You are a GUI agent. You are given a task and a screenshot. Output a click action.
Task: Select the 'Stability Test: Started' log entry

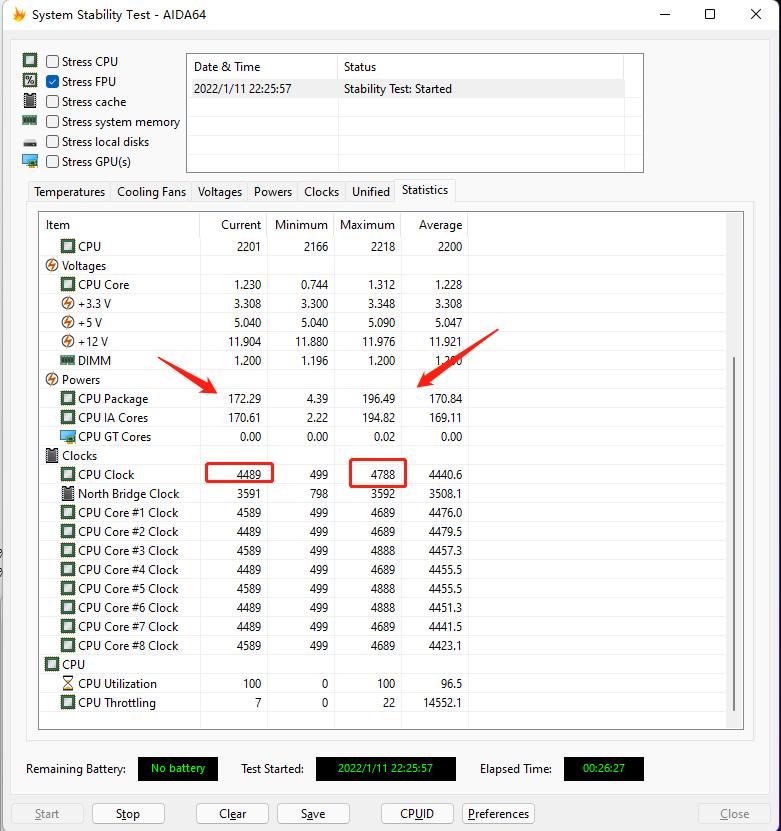[405, 89]
